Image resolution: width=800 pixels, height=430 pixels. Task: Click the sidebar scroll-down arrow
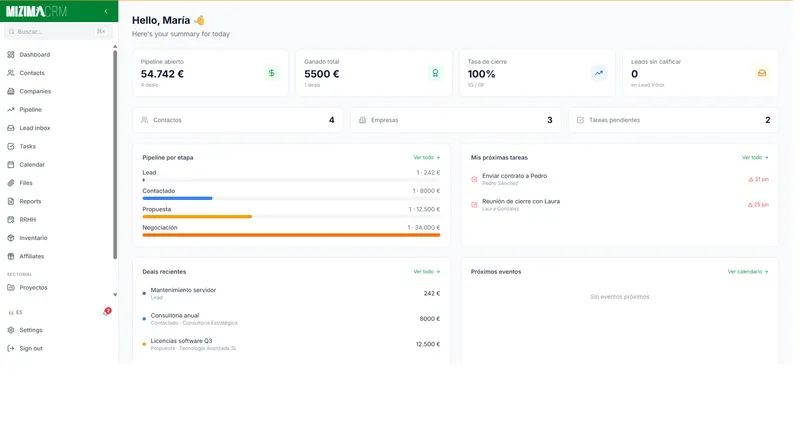coord(115,295)
